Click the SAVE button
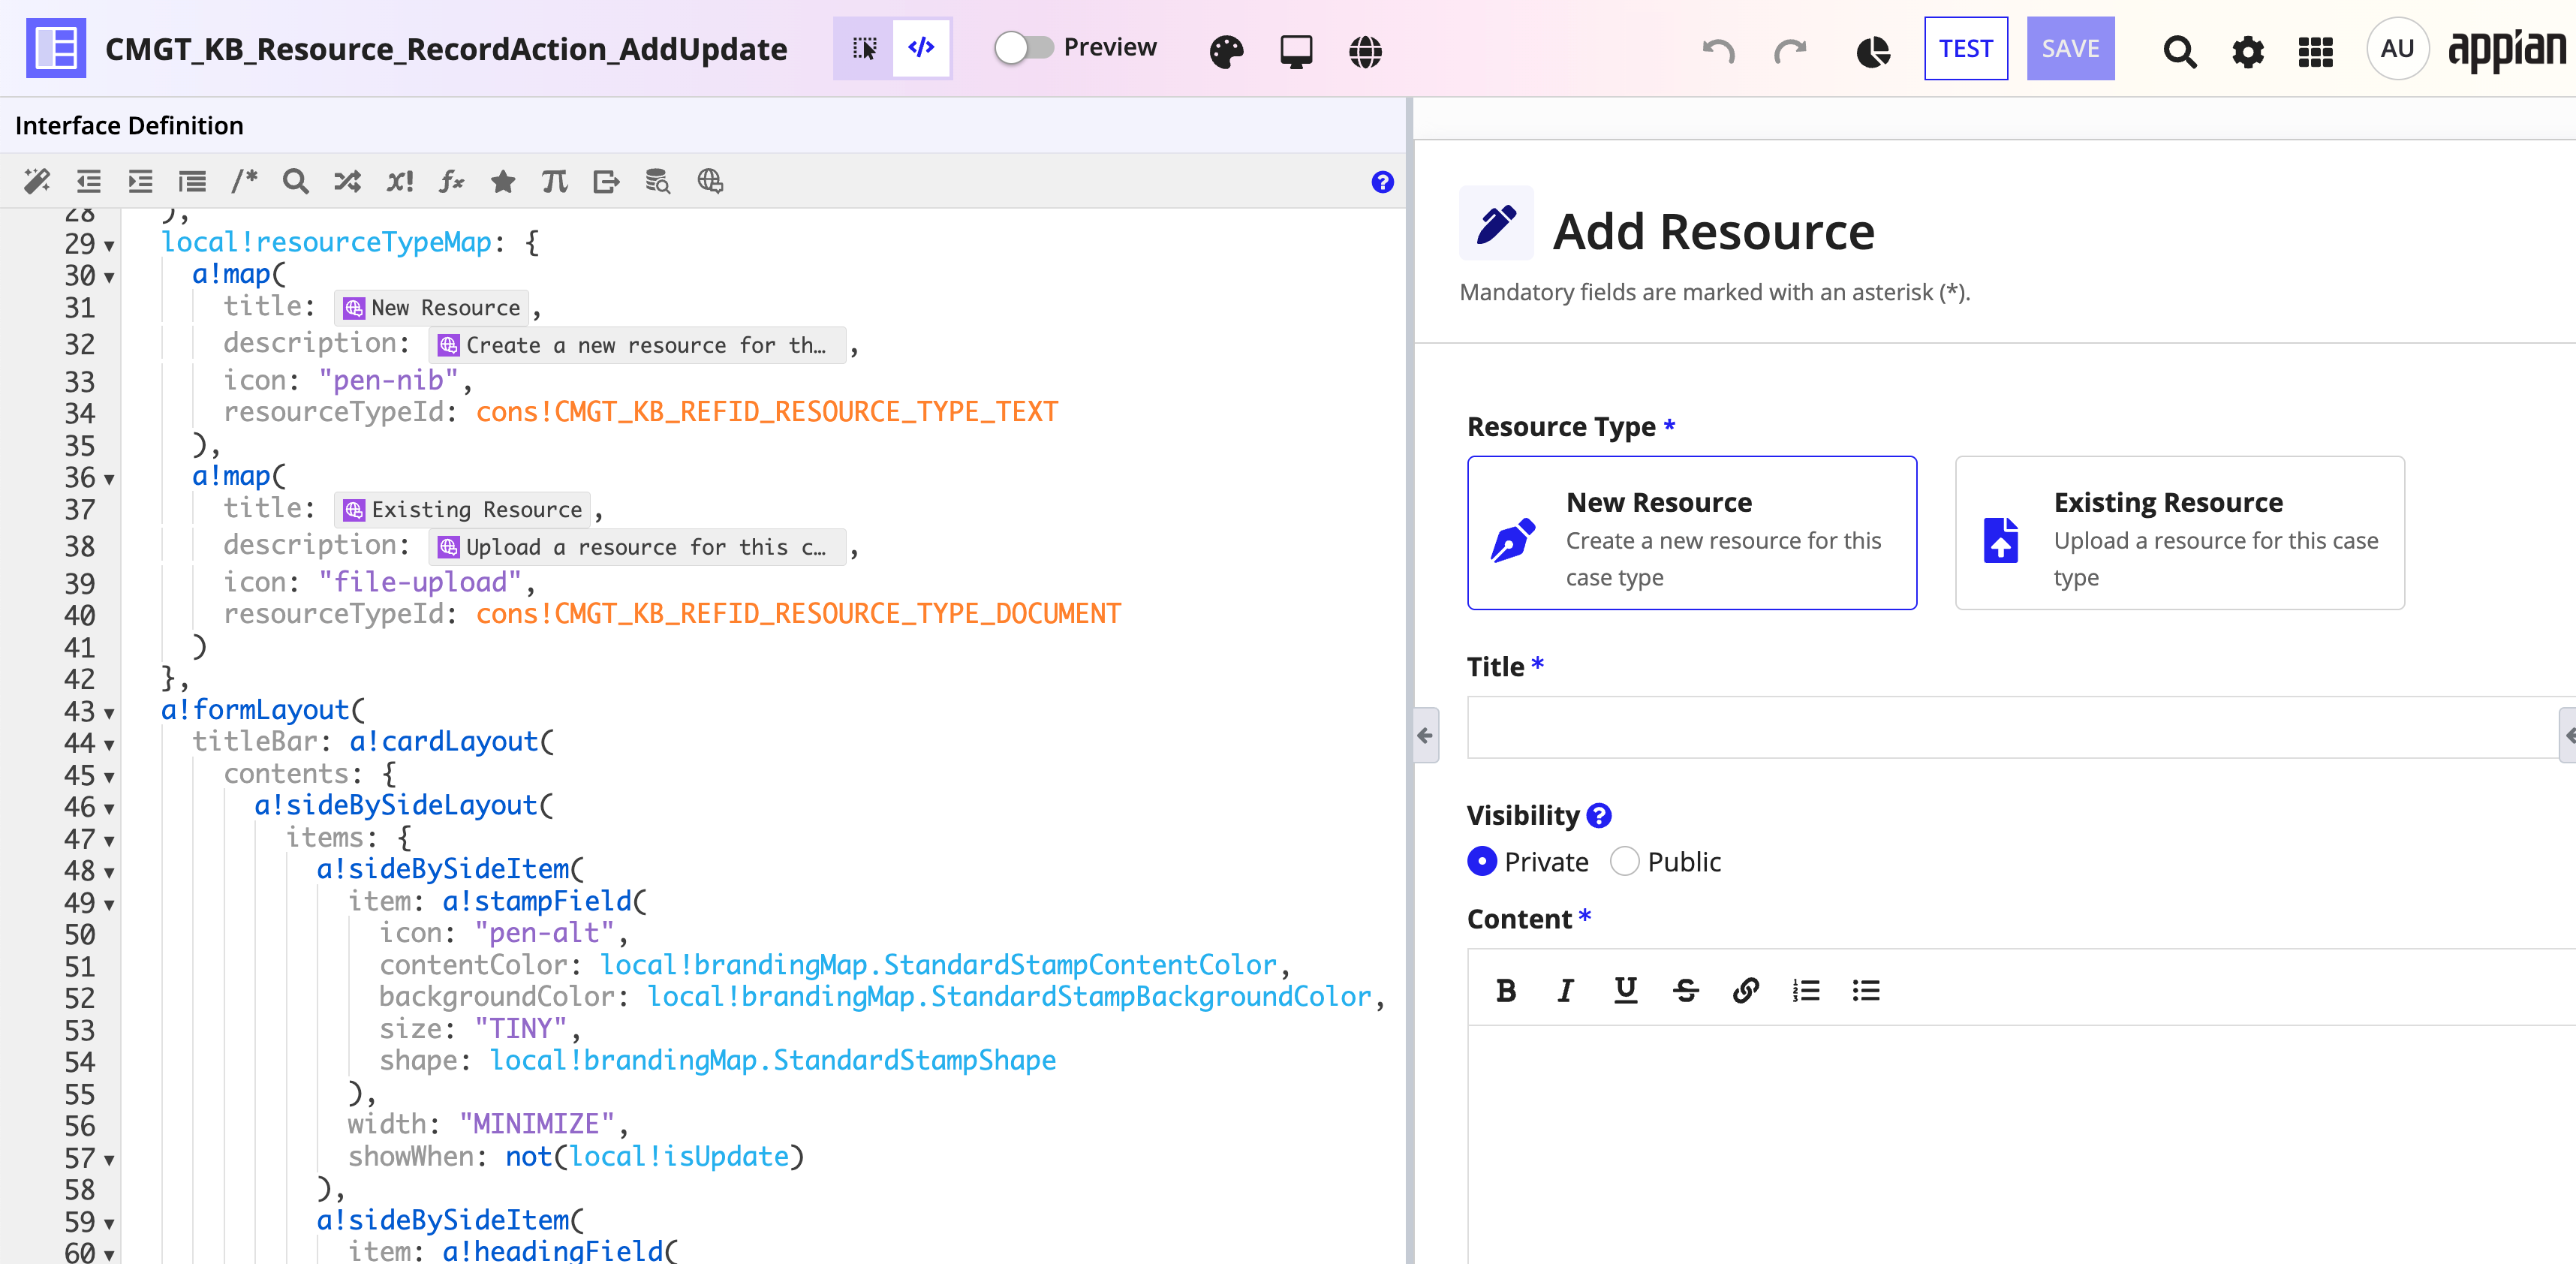This screenshot has width=2576, height=1264. pyautogui.click(x=2070, y=48)
